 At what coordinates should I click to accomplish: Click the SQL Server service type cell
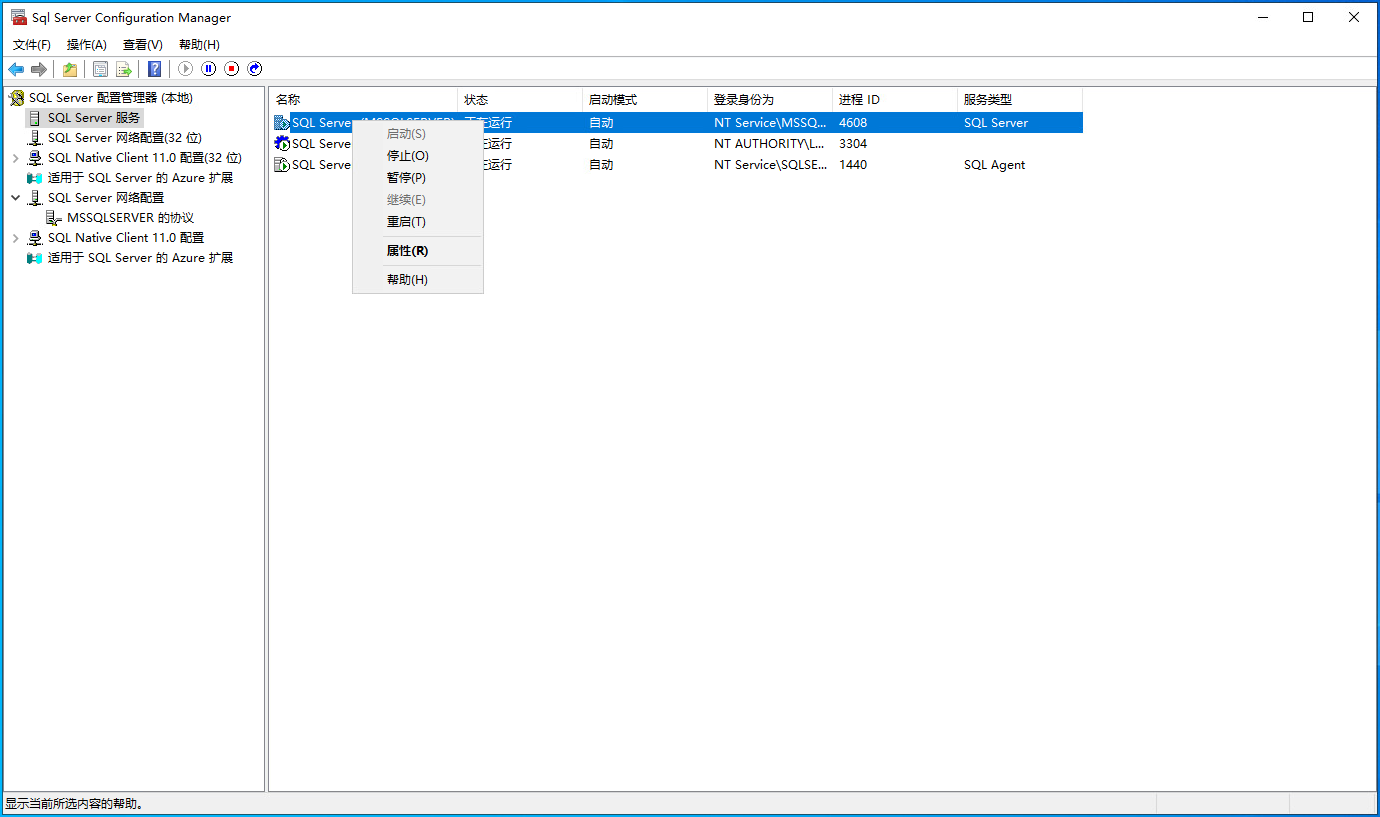pyautogui.click(x=996, y=123)
